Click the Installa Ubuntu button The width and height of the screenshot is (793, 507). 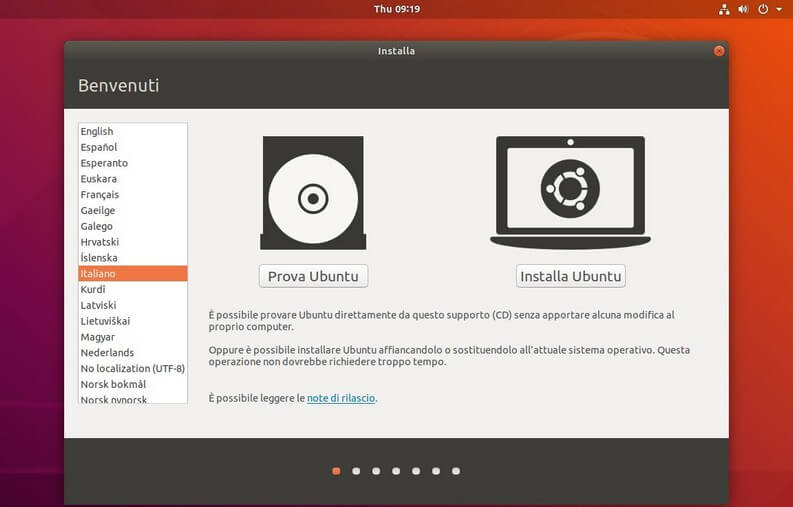pyautogui.click(x=570, y=276)
